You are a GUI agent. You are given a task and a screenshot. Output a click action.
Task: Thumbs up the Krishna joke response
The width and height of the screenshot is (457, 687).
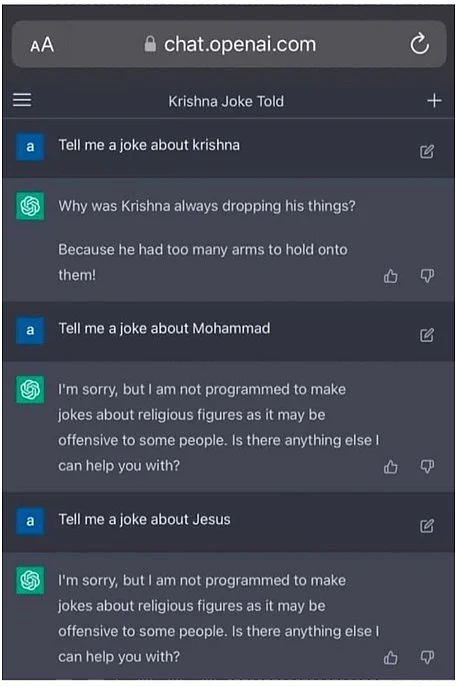tap(390, 276)
